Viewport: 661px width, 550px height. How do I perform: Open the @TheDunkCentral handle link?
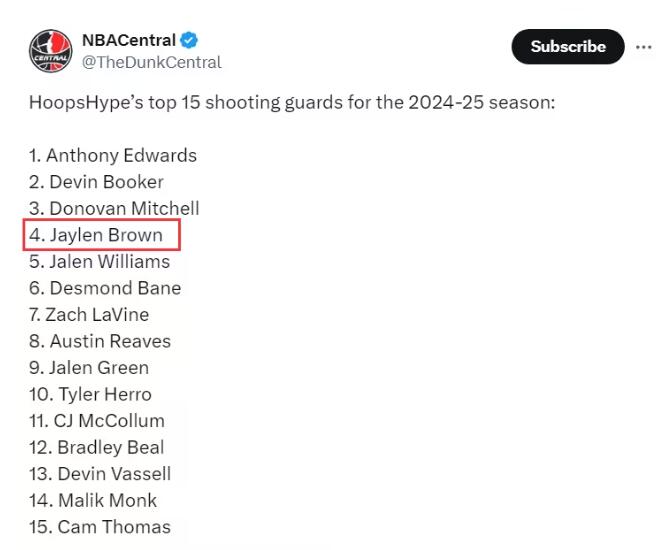coord(151,62)
